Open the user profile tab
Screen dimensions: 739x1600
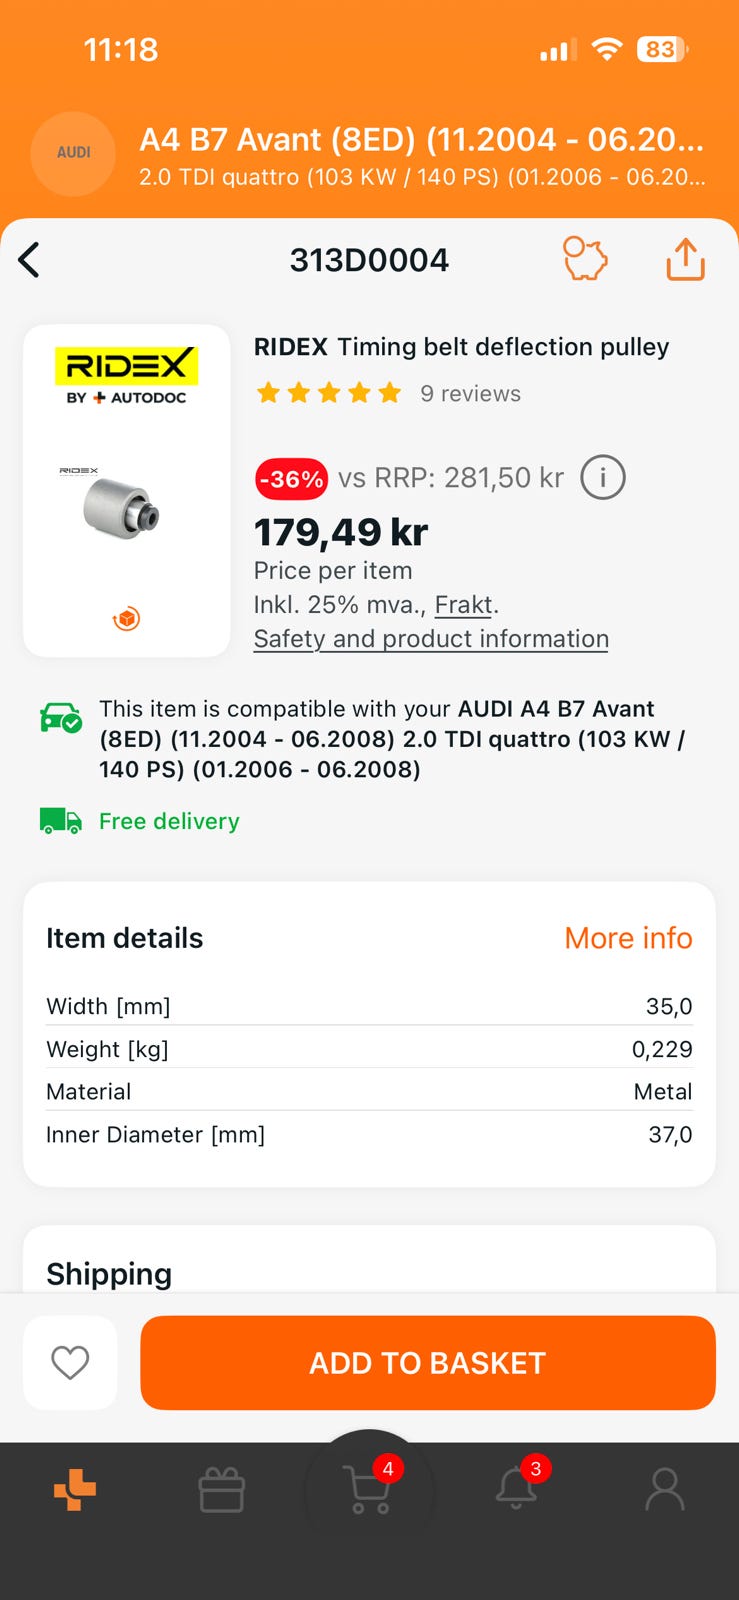664,1490
